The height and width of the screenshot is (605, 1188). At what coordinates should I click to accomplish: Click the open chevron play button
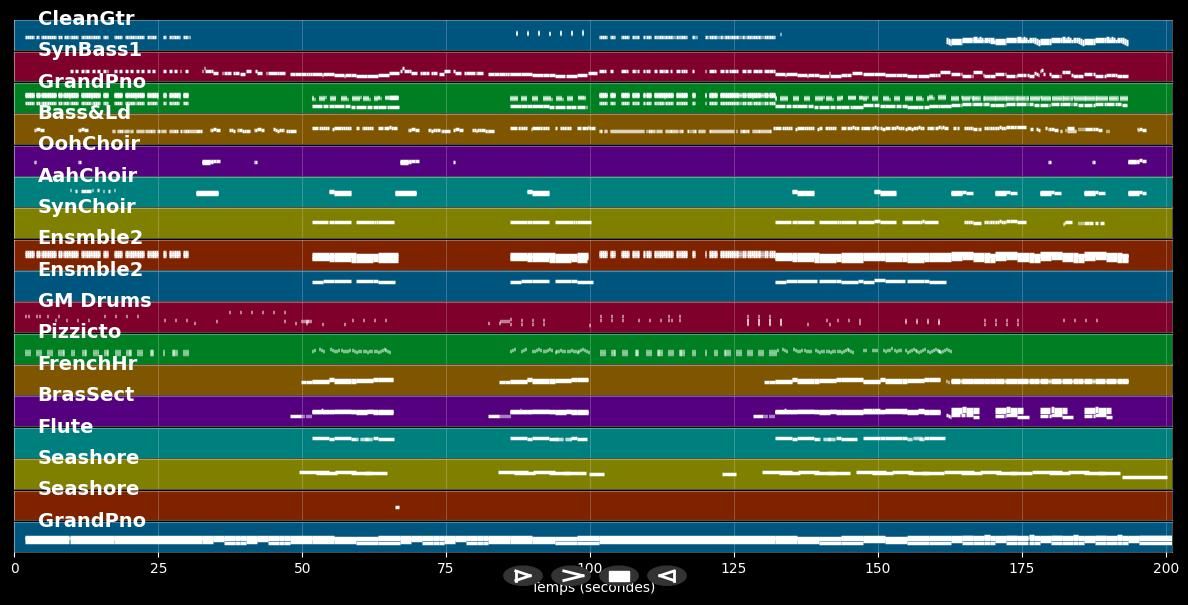571,576
